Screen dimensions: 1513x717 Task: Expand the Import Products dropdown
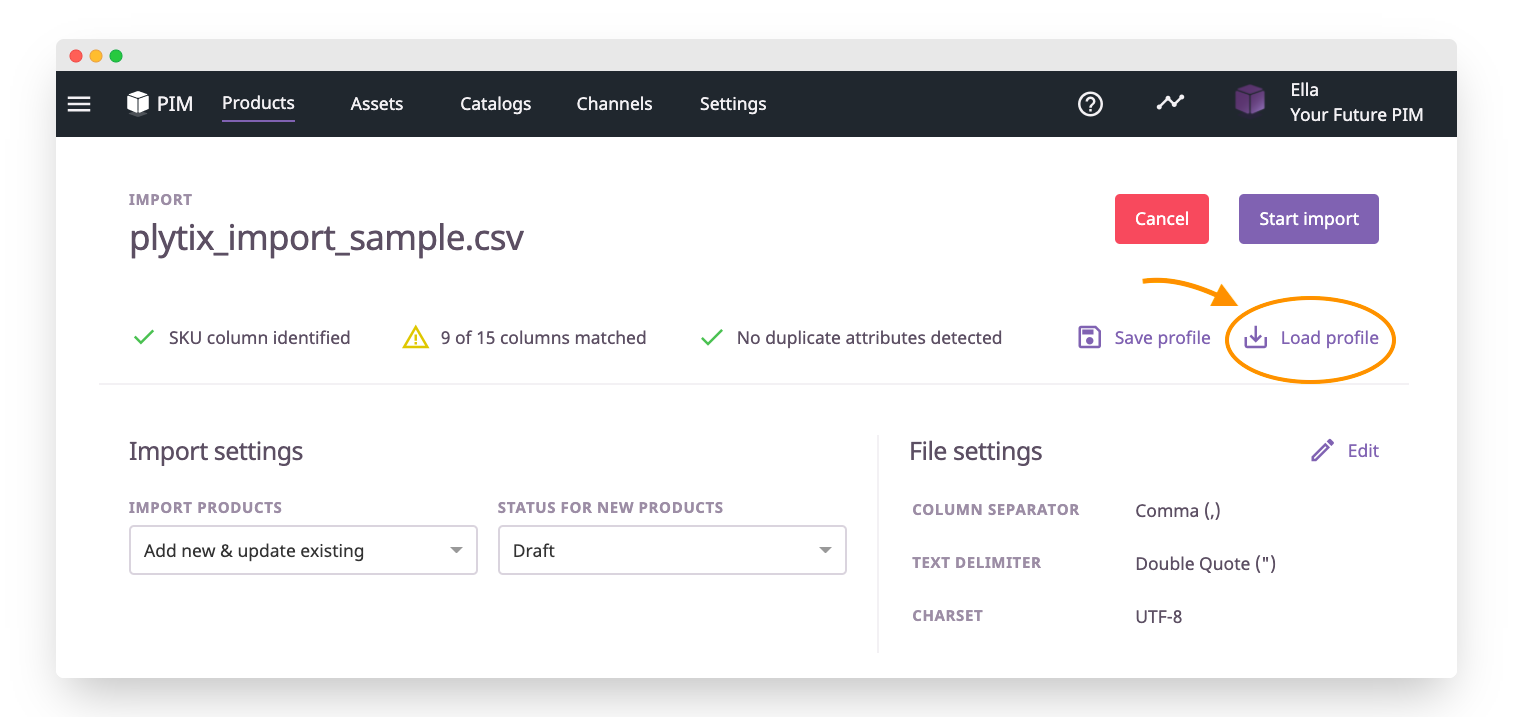click(x=303, y=551)
